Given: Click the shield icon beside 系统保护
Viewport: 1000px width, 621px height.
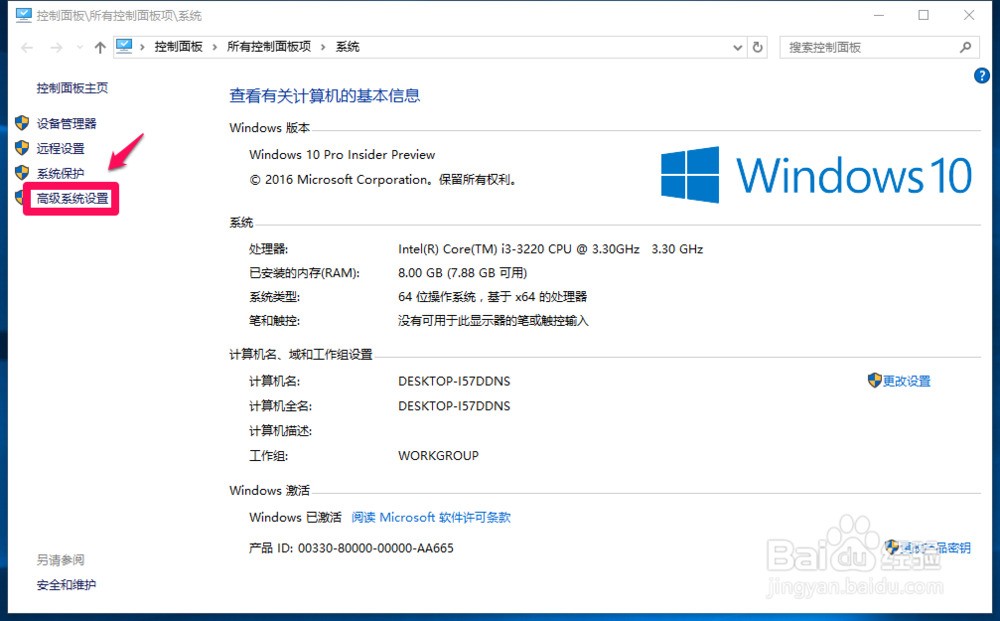Looking at the screenshot, I should click(22, 173).
